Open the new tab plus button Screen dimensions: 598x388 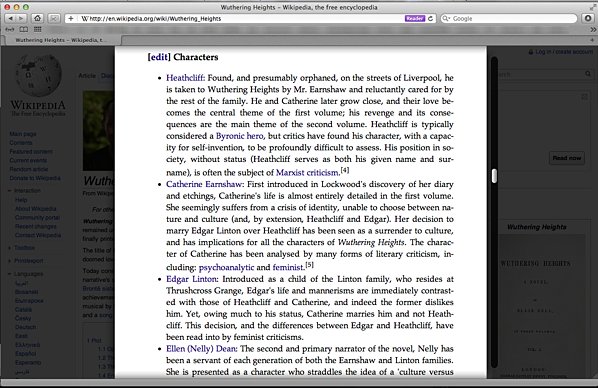(x=592, y=40)
